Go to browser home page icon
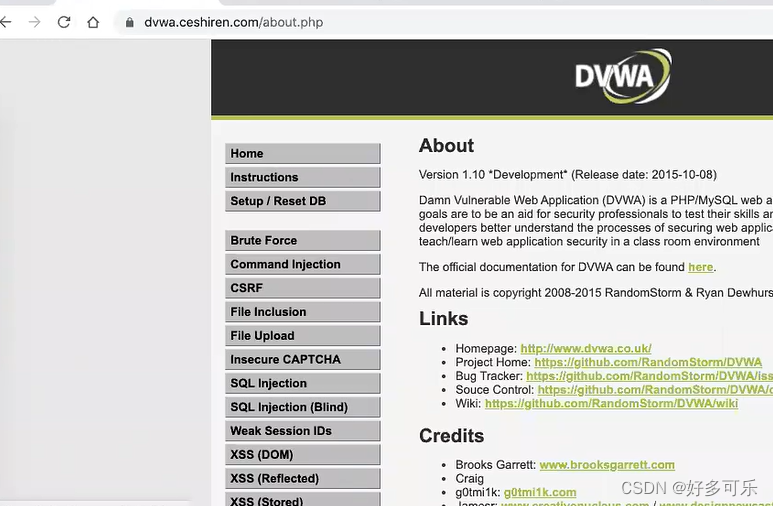The width and height of the screenshot is (773, 506). coord(93,22)
